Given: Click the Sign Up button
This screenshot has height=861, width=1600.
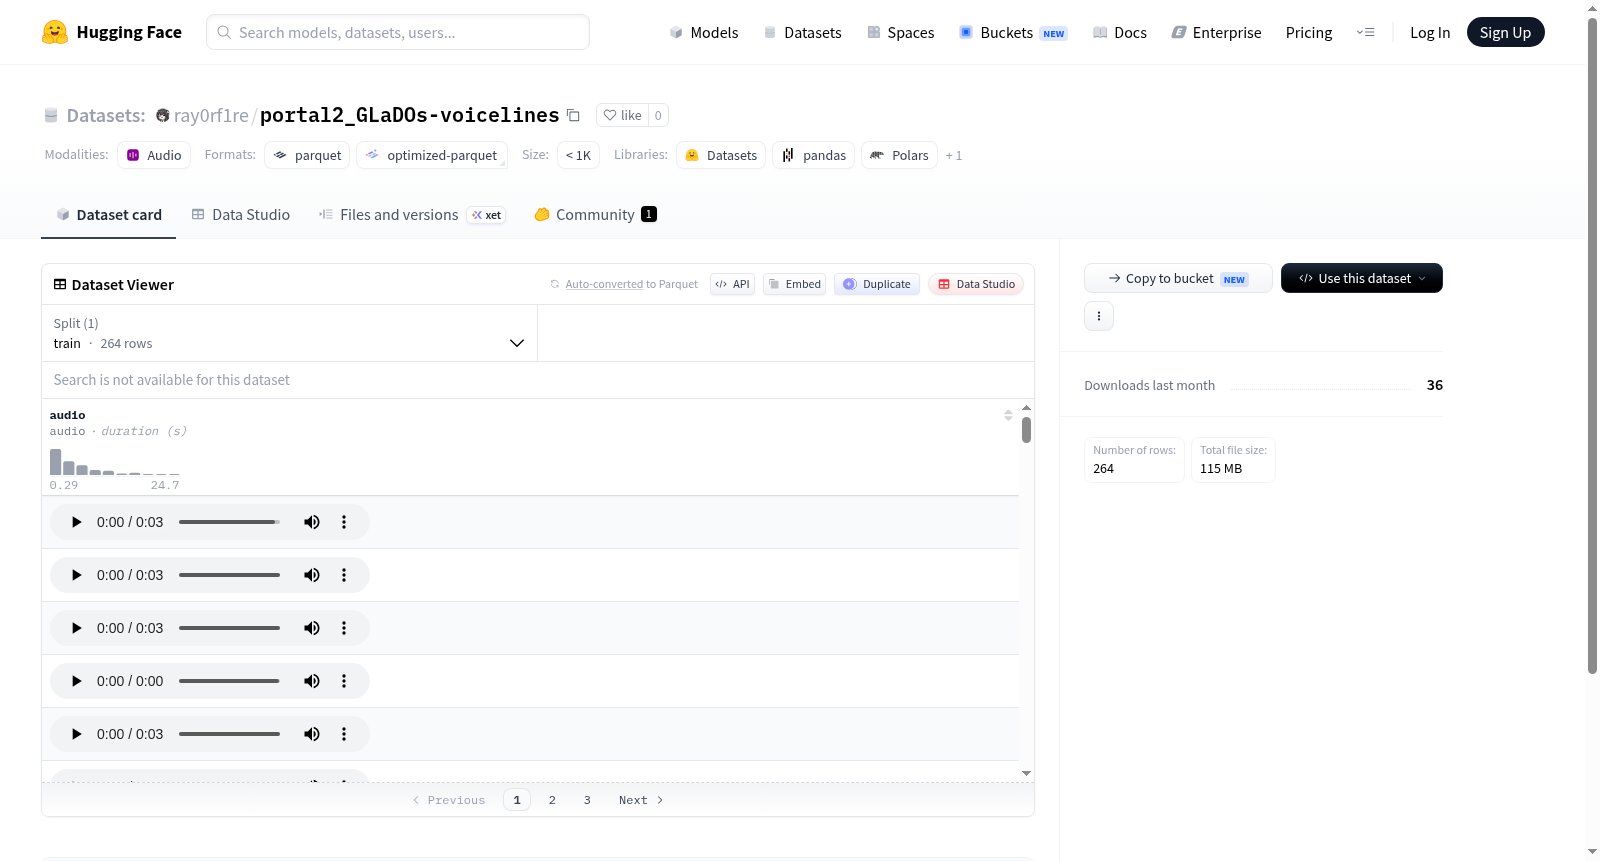Looking at the screenshot, I should 1505,32.
